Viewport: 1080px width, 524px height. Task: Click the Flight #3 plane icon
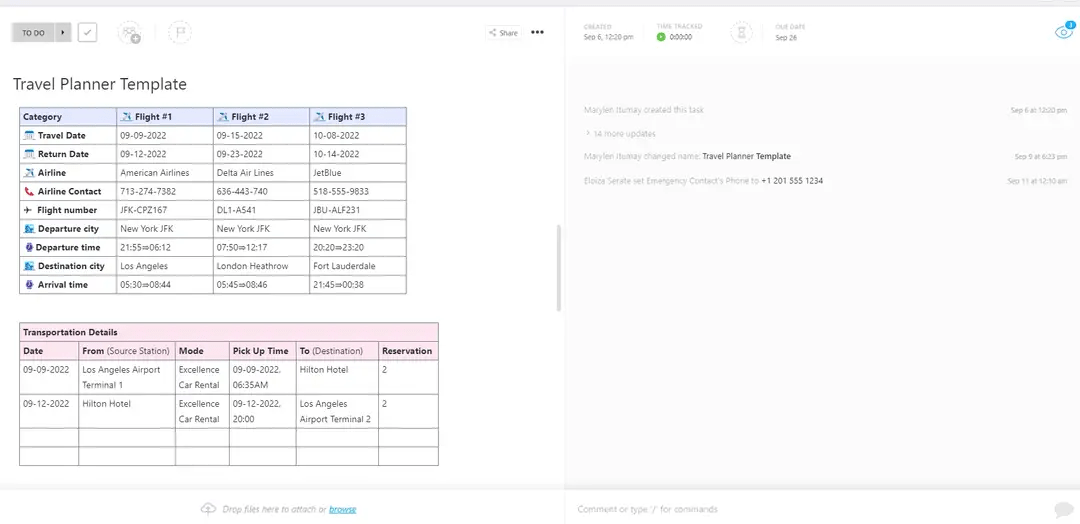pos(319,117)
